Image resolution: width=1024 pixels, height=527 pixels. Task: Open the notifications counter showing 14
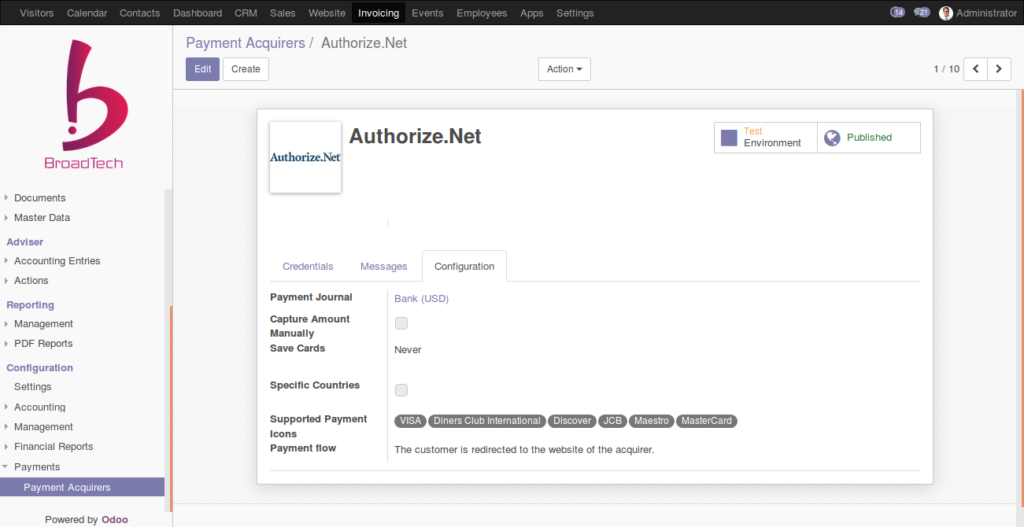pyautogui.click(x=897, y=12)
